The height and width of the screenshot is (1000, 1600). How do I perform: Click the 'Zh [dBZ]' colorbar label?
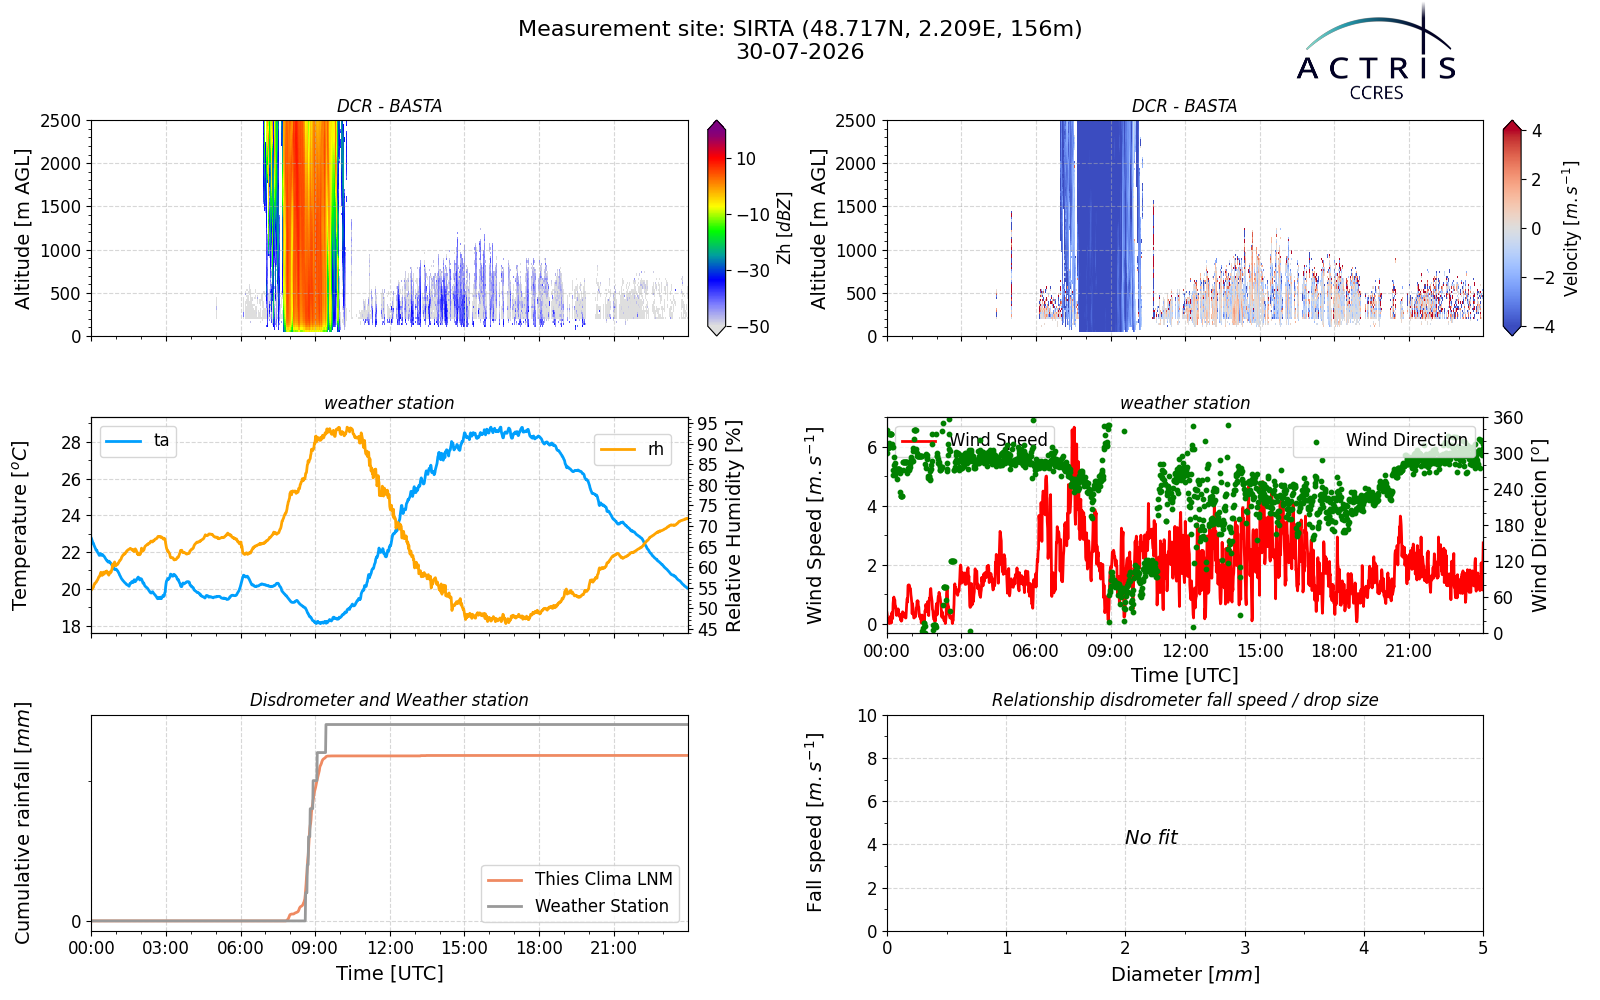(784, 228)
